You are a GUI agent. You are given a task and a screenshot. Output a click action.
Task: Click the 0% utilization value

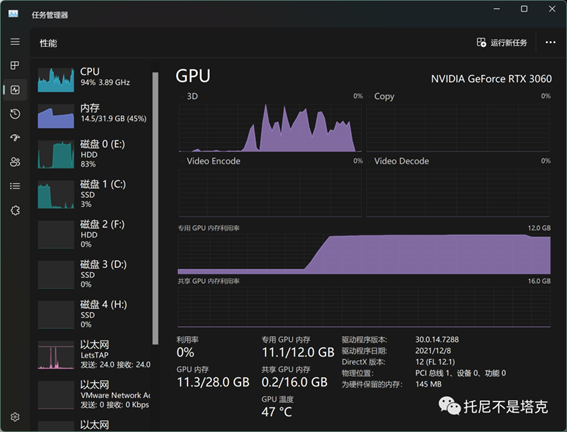(186, 352)
